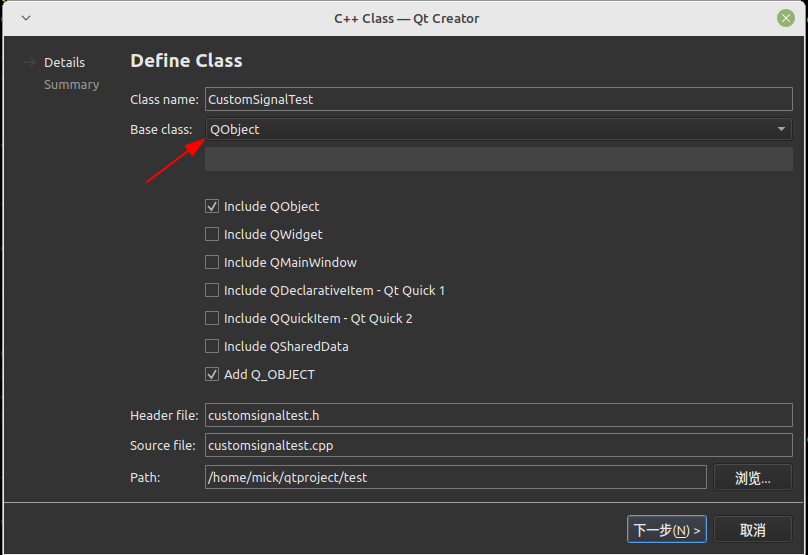
Task: Click the 取消 cancel button
Action: (x=752, y=530)
